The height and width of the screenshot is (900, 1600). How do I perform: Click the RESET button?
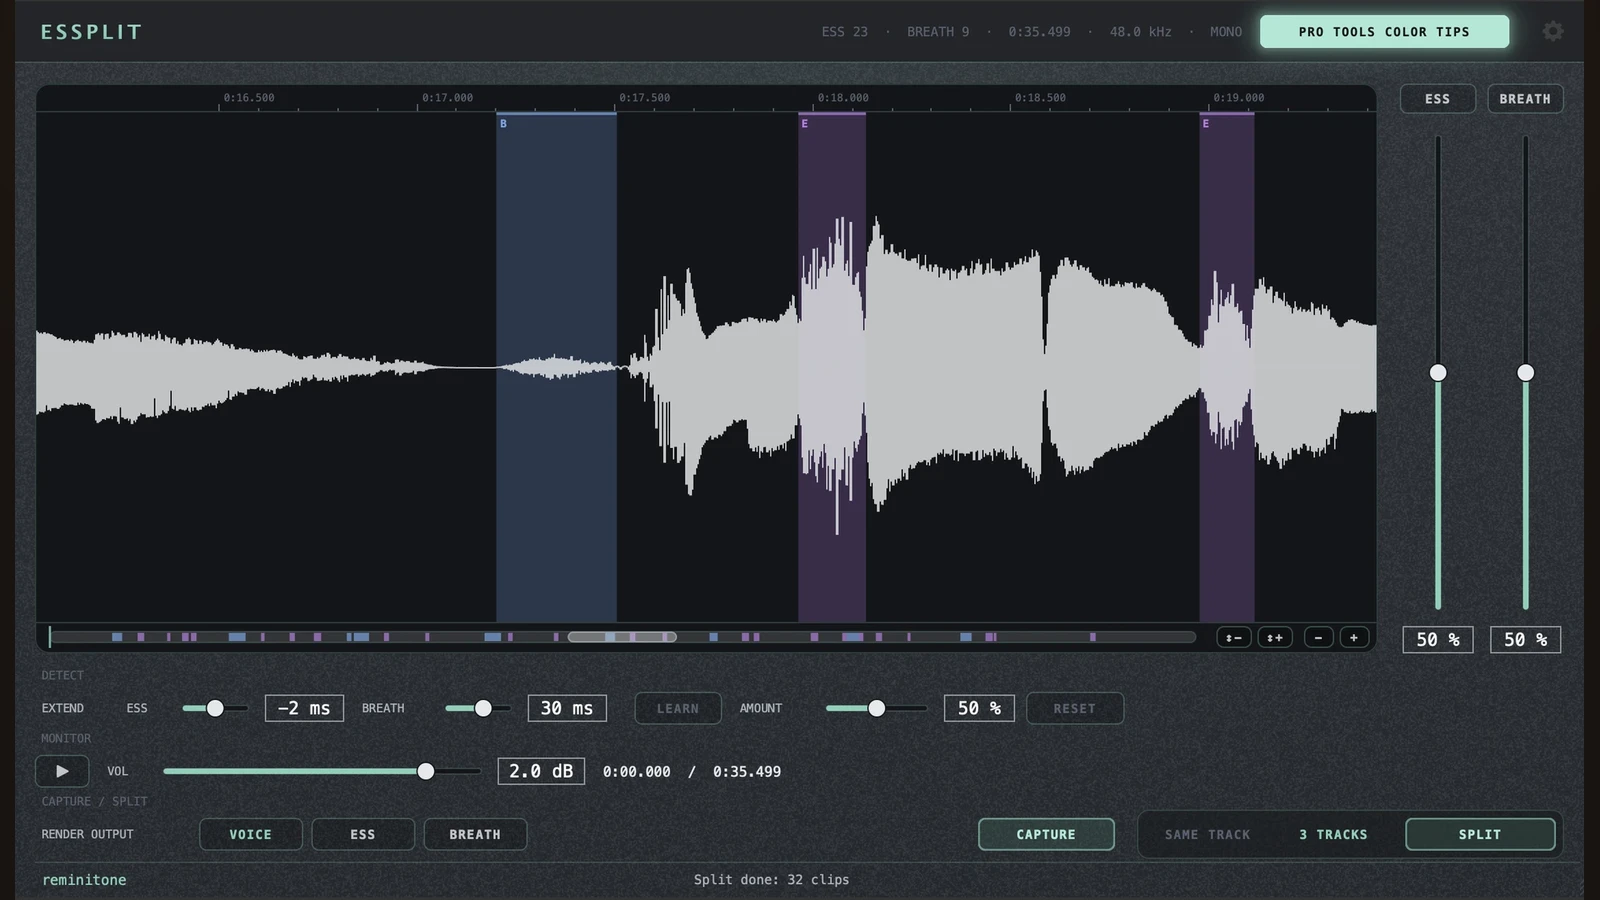pos(1075,708)
